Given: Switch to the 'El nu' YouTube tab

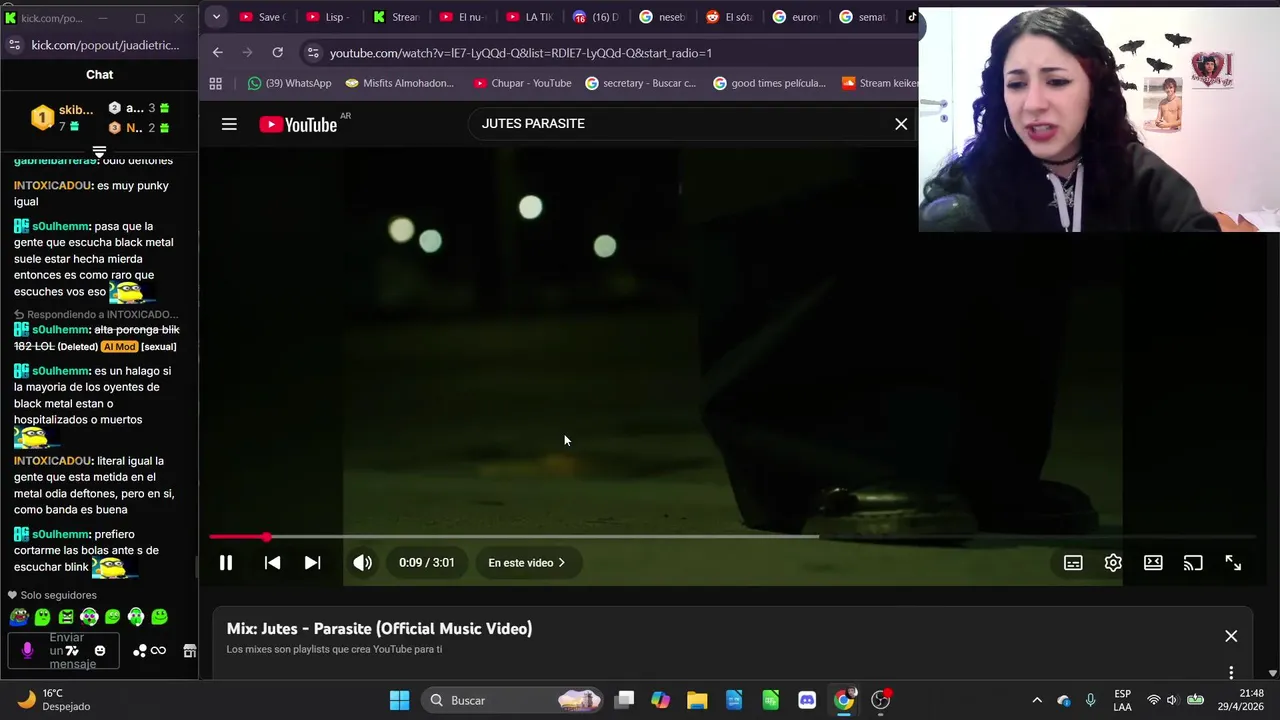Looking at the screenshot, I should pyautogui.click(x=462, y=17).
